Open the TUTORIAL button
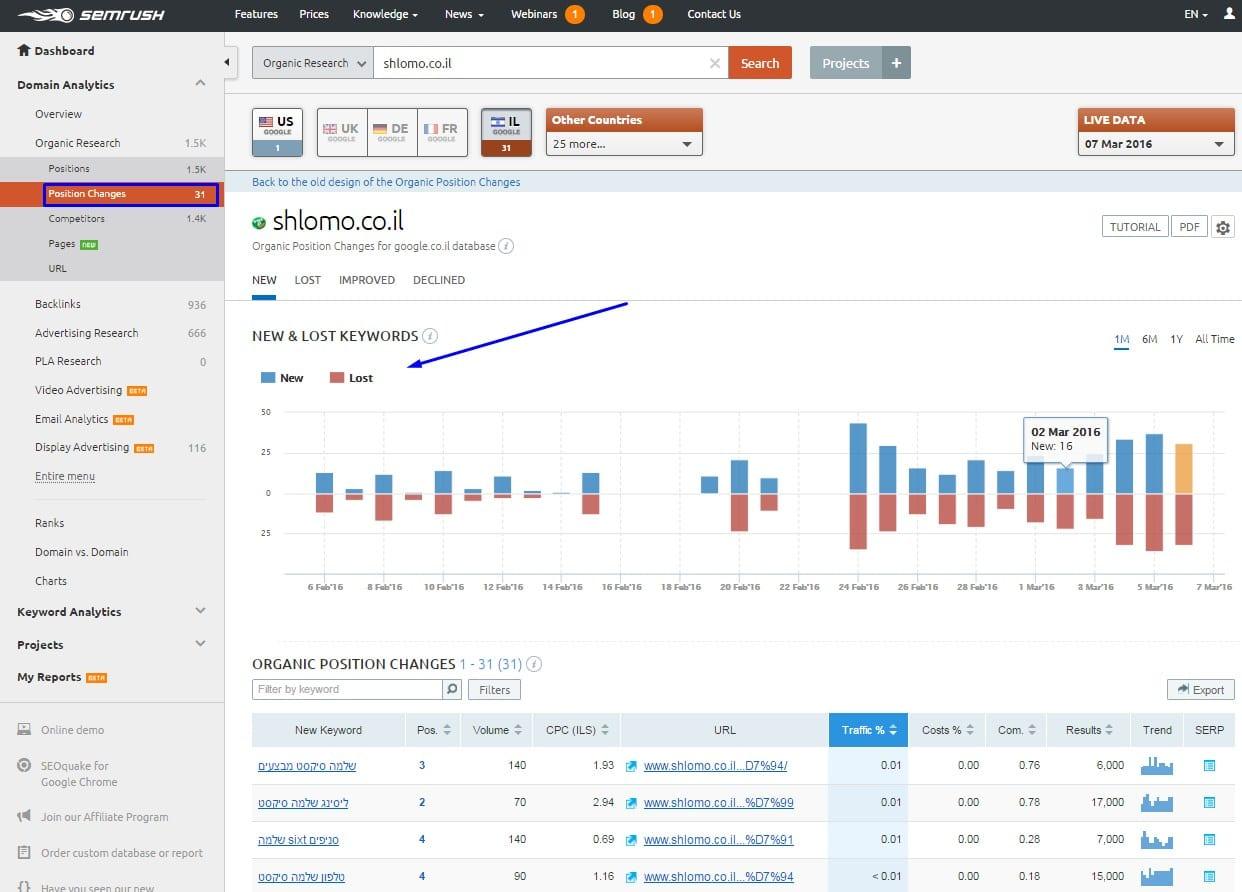Image resolution: width=1242 pixels, height=892 pixels. click(1135, 227)
